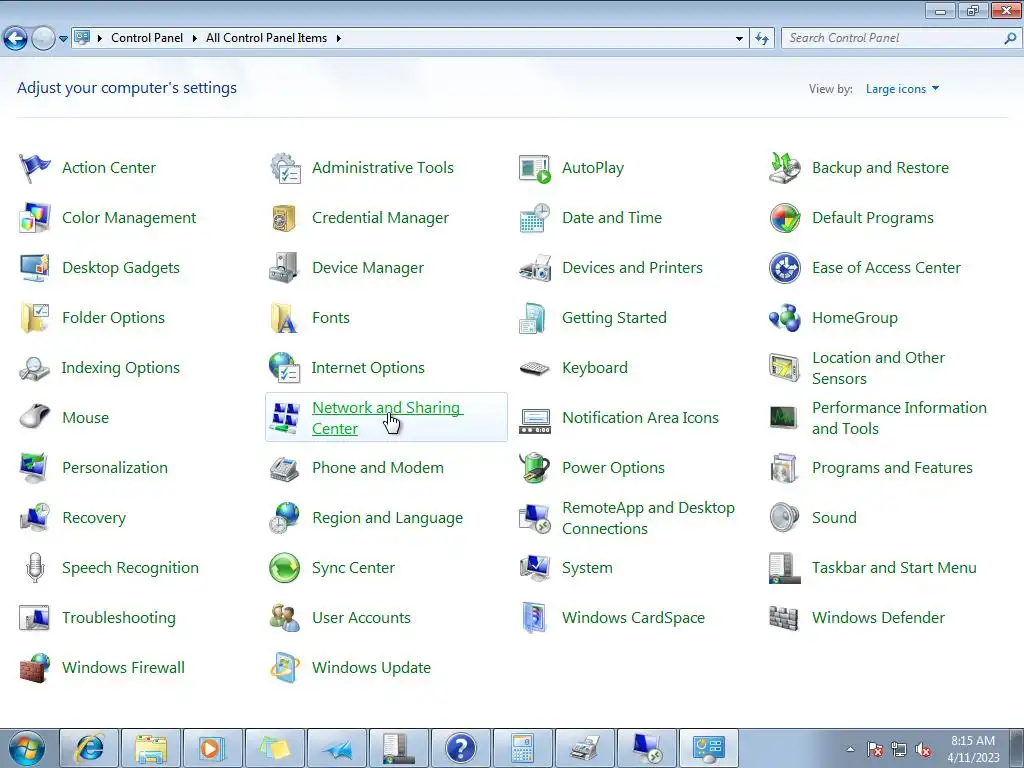
Task: Open the Region and Language link
Action: coord(387,518)
